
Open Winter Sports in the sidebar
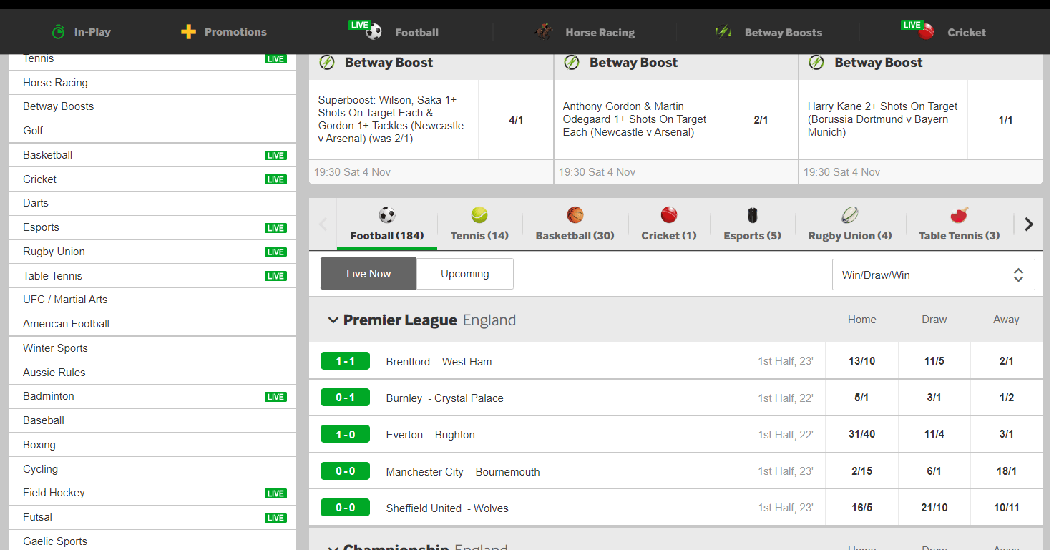tap(153, 348)
